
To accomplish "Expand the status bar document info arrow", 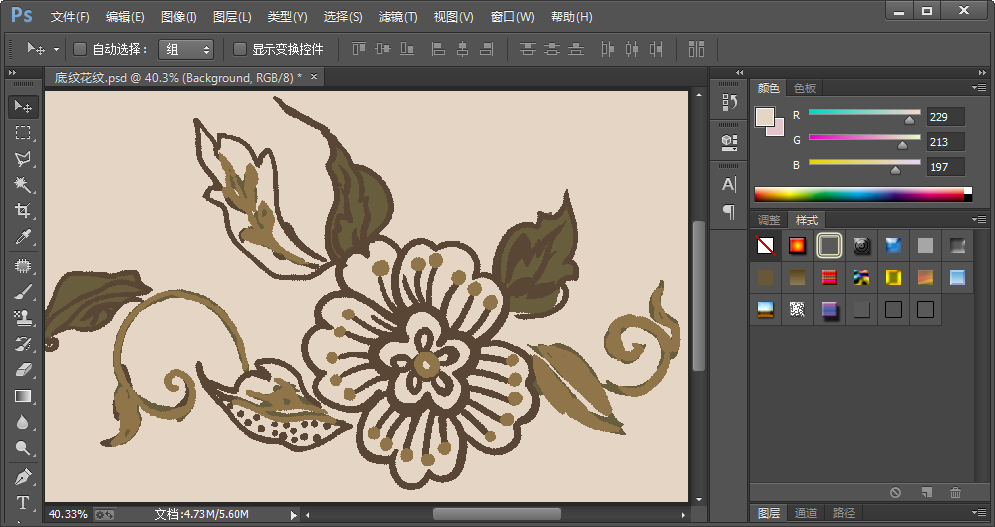I will 293,514.
